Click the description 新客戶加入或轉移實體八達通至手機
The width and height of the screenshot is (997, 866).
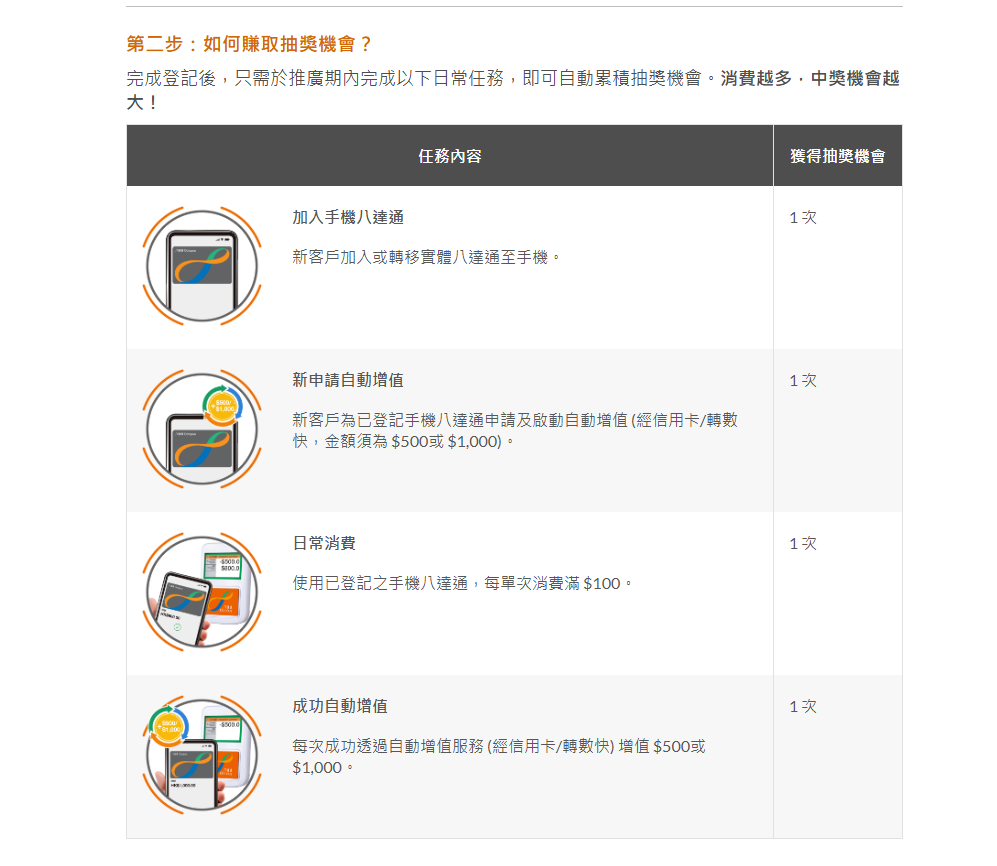click(x=425, y=258)
